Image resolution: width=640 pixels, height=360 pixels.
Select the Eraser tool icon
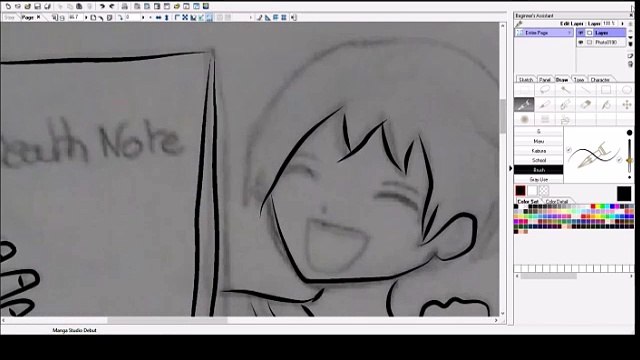(585, 105)
